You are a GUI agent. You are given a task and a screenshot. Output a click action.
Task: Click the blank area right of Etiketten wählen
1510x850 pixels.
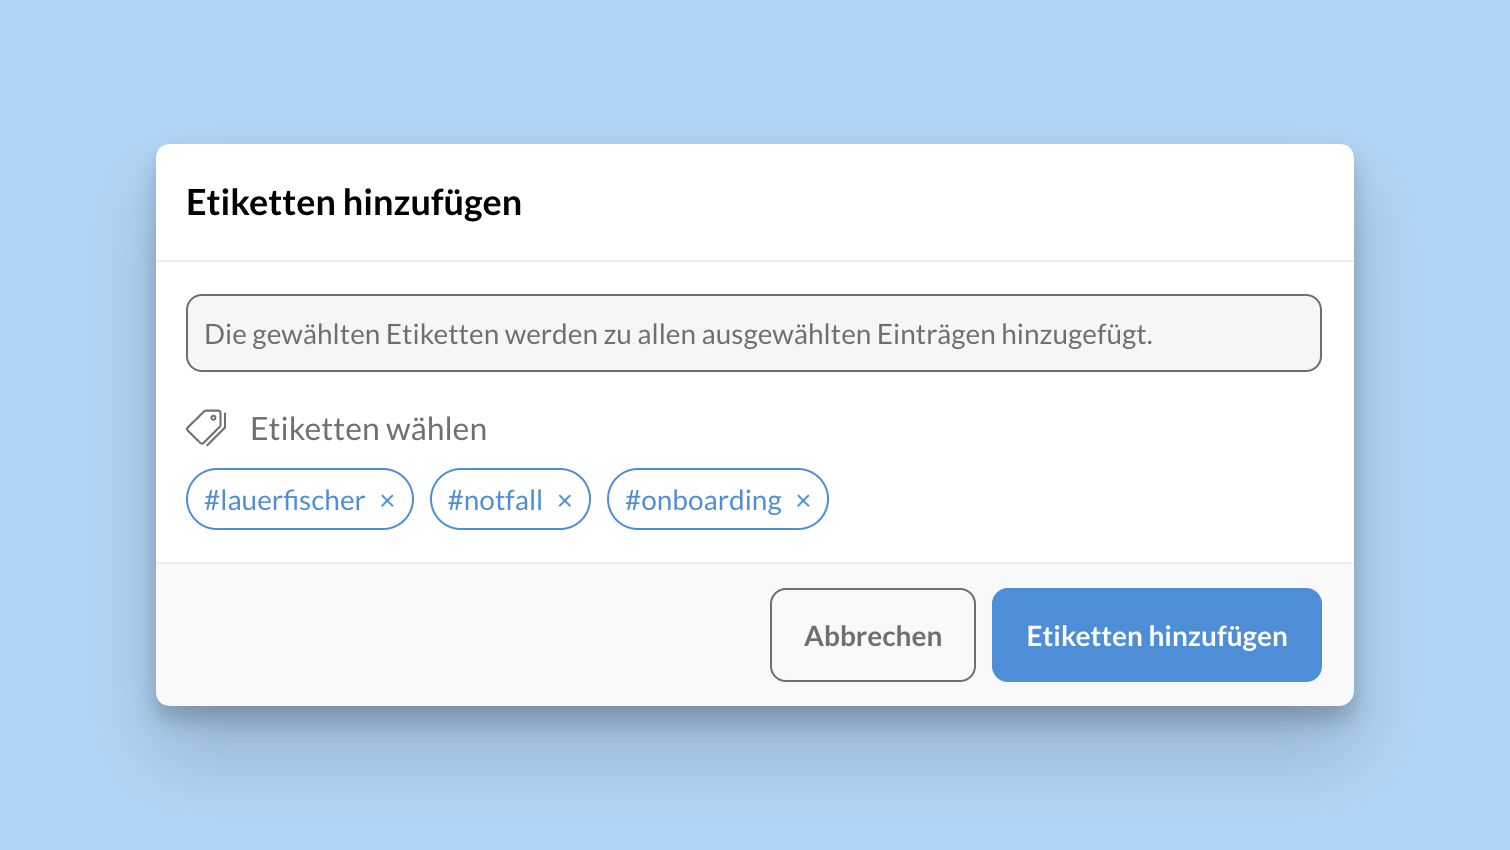tap(900, 429)
